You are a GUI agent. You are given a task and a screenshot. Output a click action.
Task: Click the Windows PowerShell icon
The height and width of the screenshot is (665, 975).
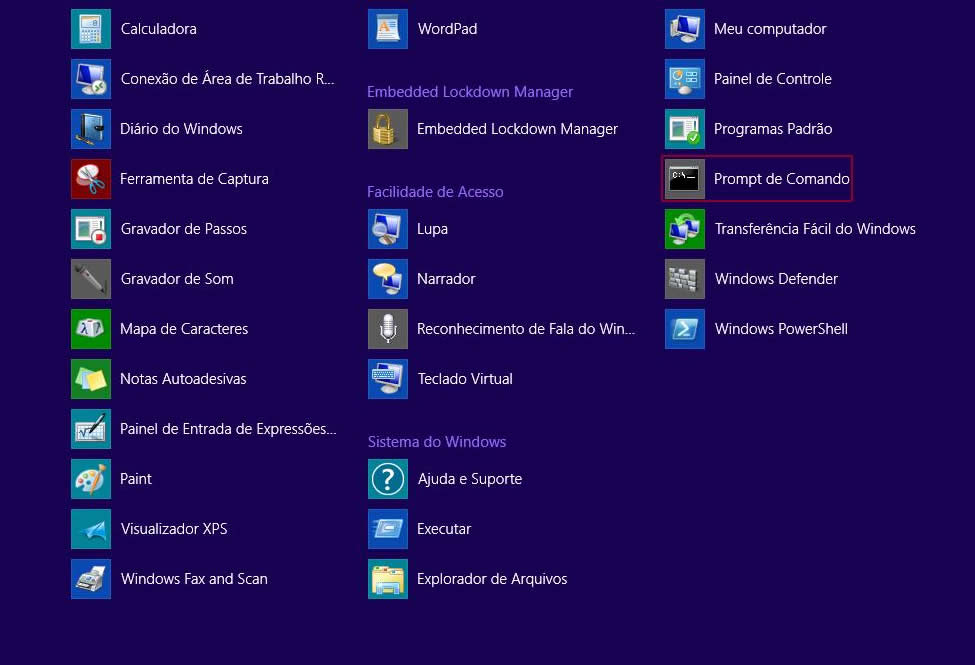[685, 329]
